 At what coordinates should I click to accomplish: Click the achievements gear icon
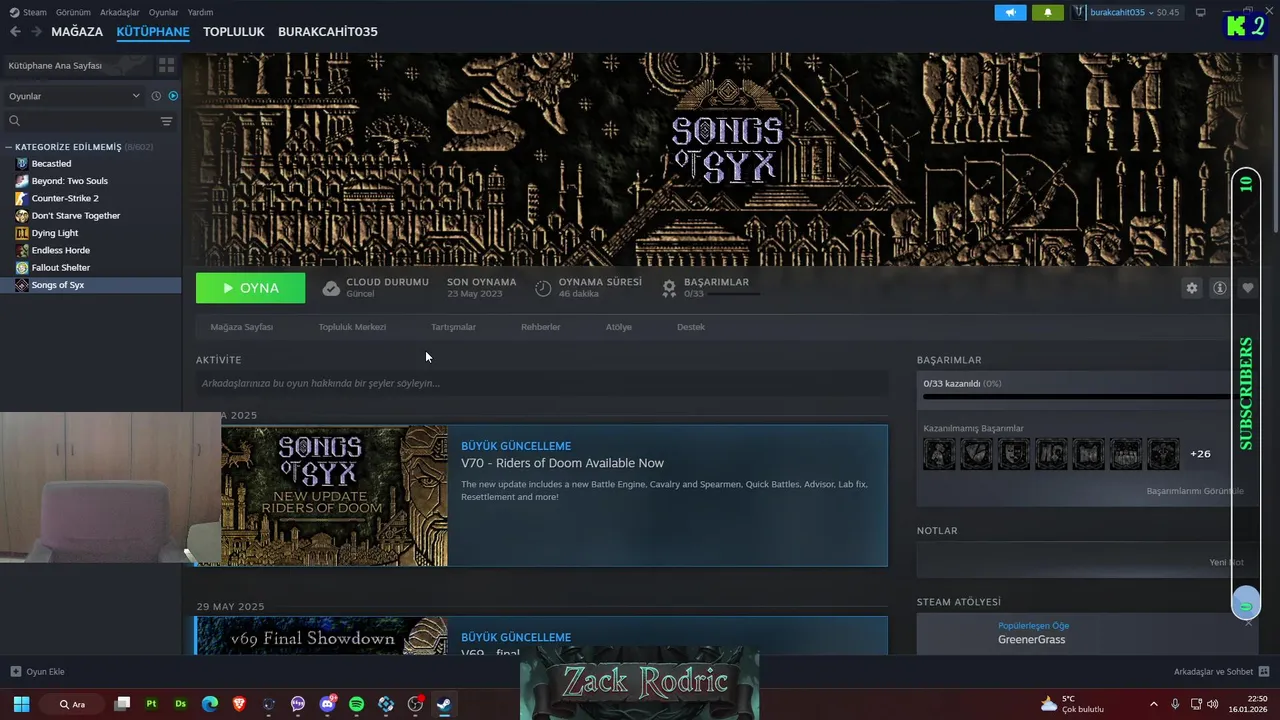tap(669, 288)
